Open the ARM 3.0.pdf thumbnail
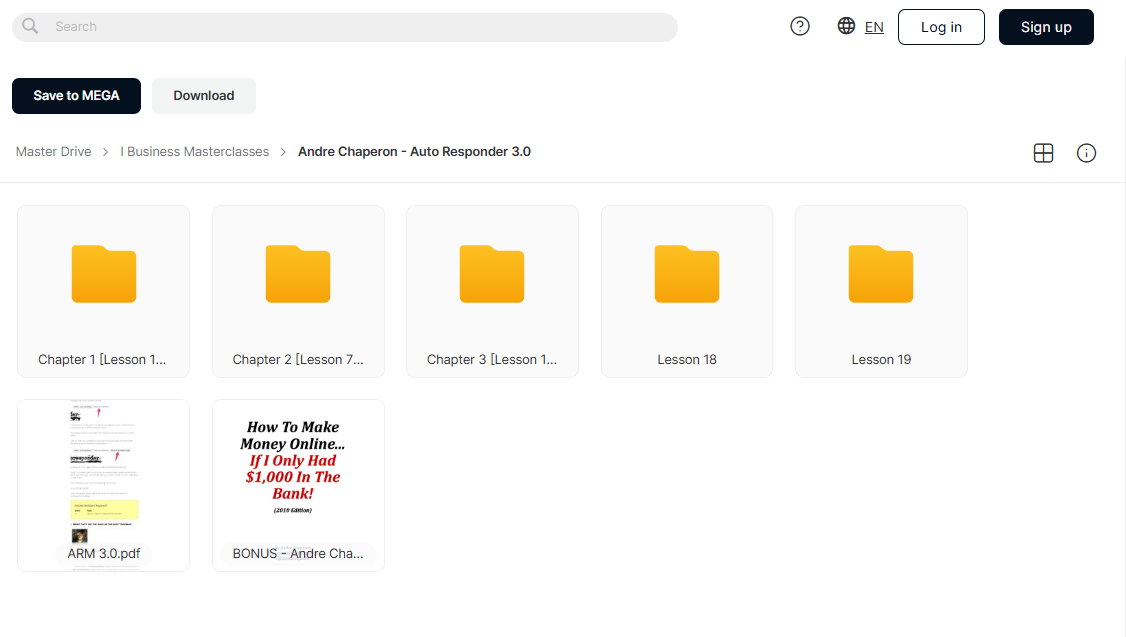Viewport: 1126px width, 637px height. click(104, 485)
